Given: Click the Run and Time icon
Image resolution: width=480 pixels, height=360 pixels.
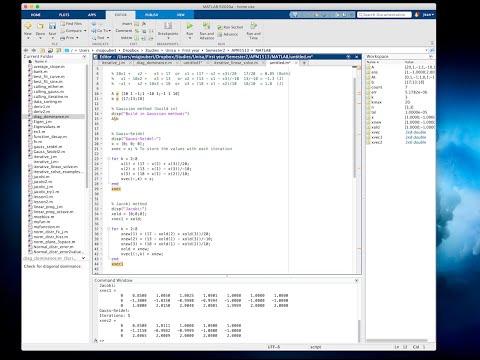Looking at the screenshot, I should [x=254, y=26].
